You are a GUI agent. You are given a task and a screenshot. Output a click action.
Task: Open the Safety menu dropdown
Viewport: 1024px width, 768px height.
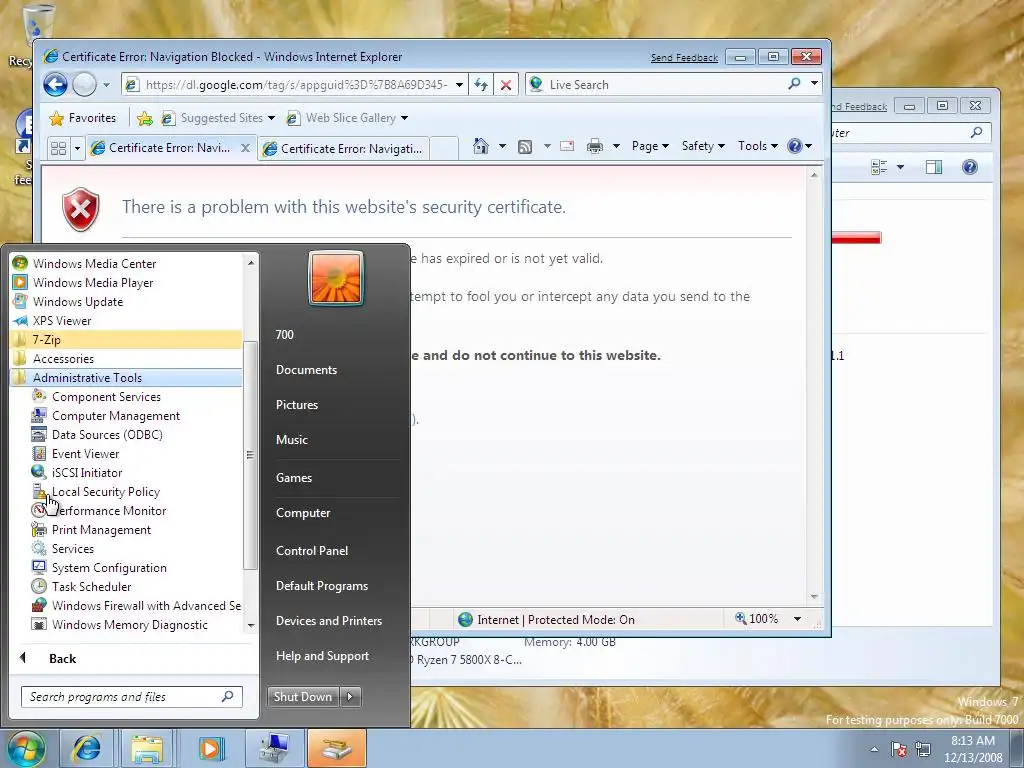click(703, 146)
